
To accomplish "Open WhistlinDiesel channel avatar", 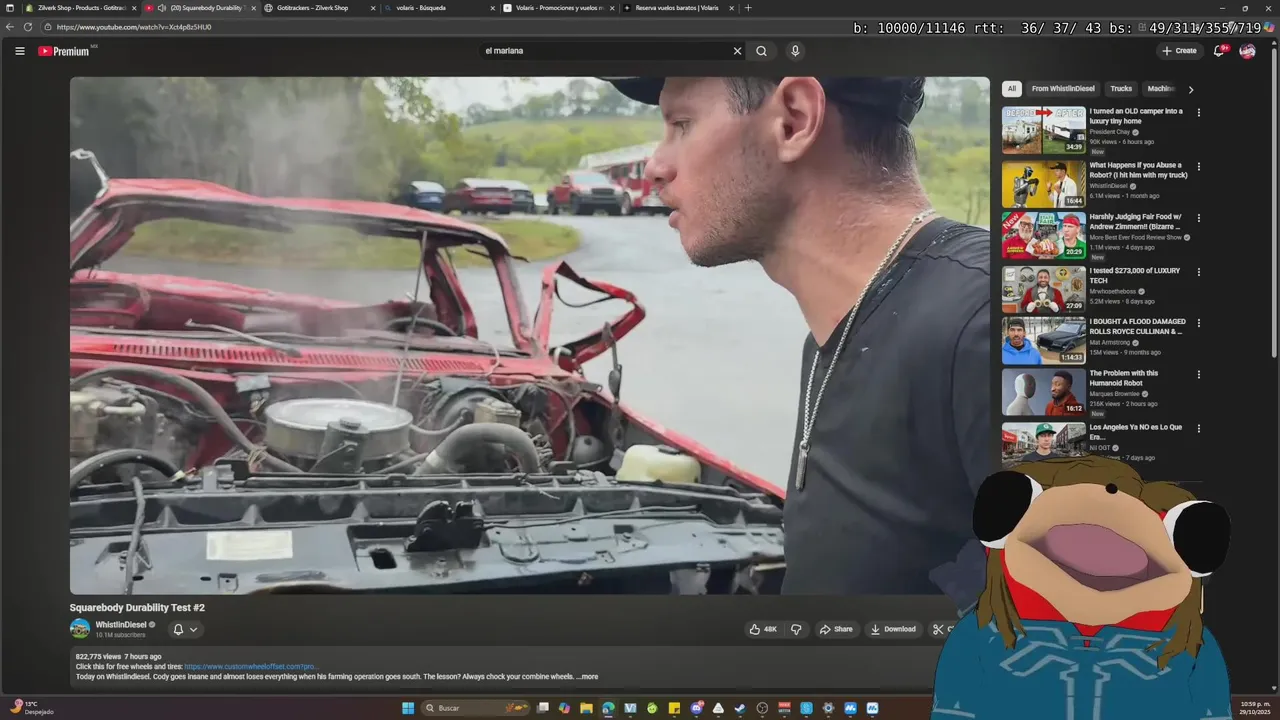I will tap(80, 629).
